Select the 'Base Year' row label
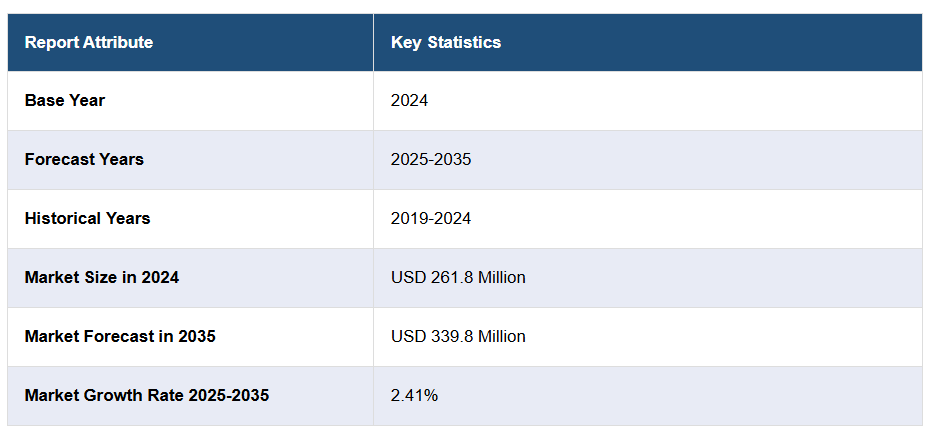 pyautogui.click(x=65, y=100)
